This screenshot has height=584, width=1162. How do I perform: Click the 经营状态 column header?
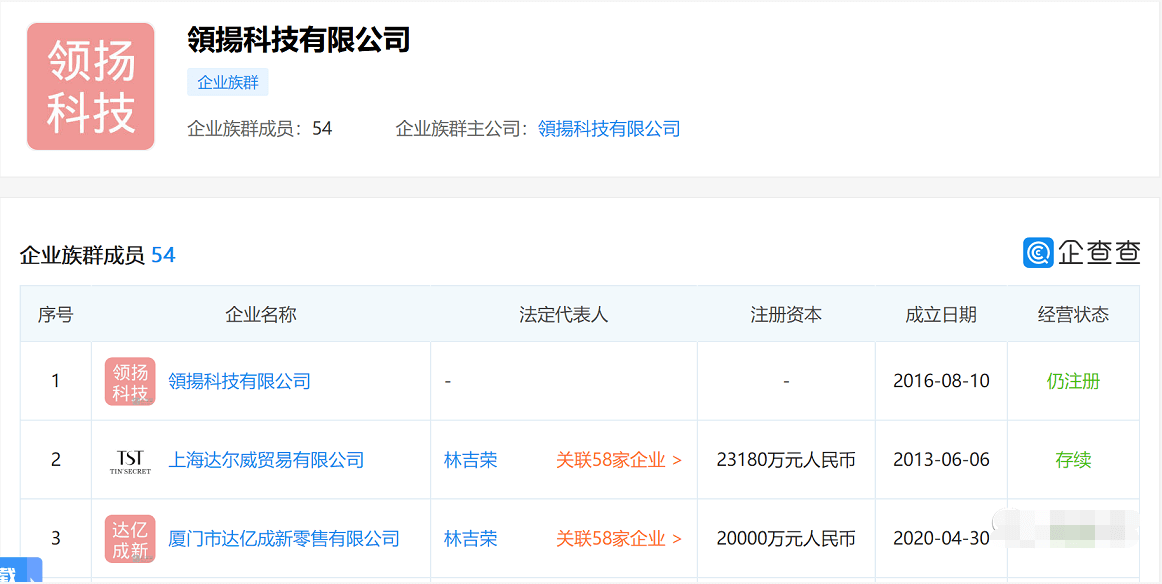tap(1073, 315)
